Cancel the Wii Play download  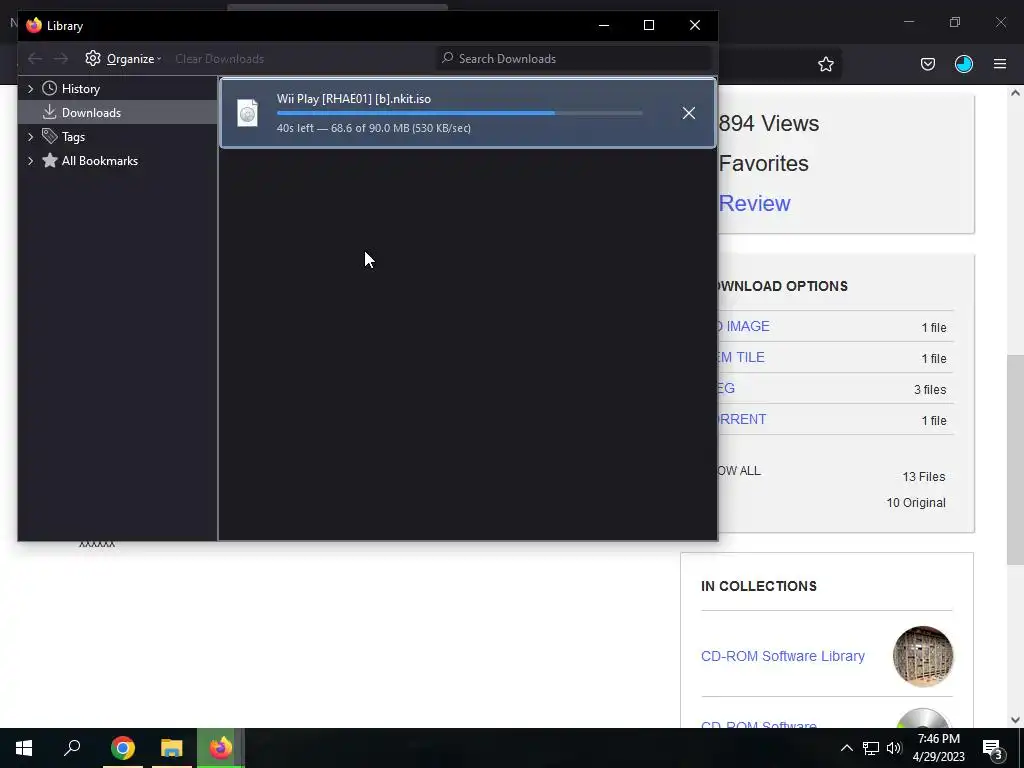pos(688,113)
